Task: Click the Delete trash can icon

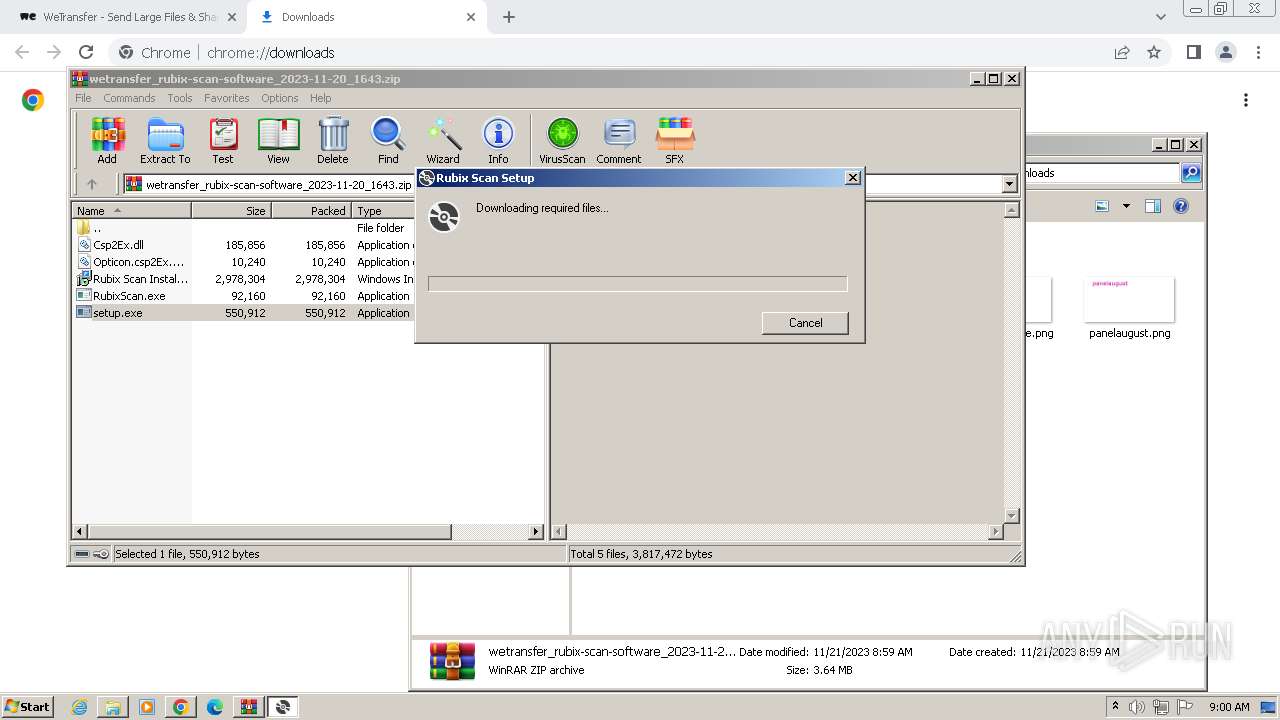Action: click(x=333, y=140)
